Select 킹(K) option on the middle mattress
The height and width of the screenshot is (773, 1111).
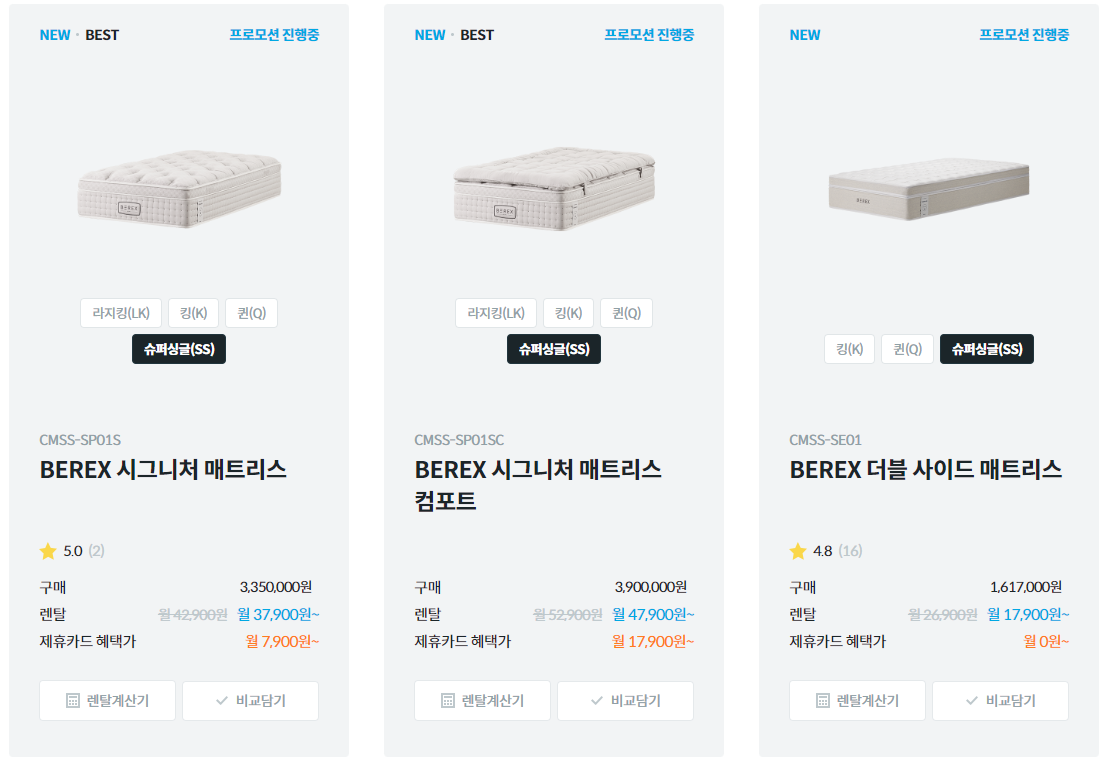coord(568,312)
